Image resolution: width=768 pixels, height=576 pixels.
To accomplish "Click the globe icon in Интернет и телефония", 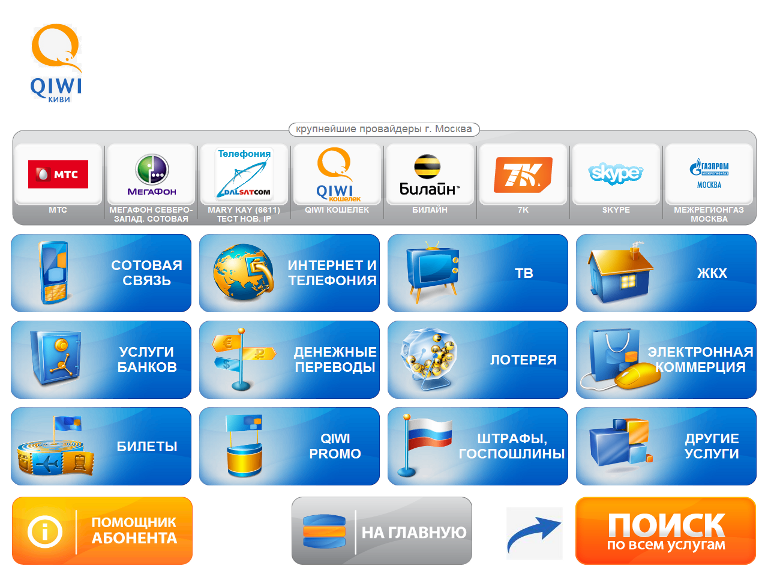I will pos(243,272).
